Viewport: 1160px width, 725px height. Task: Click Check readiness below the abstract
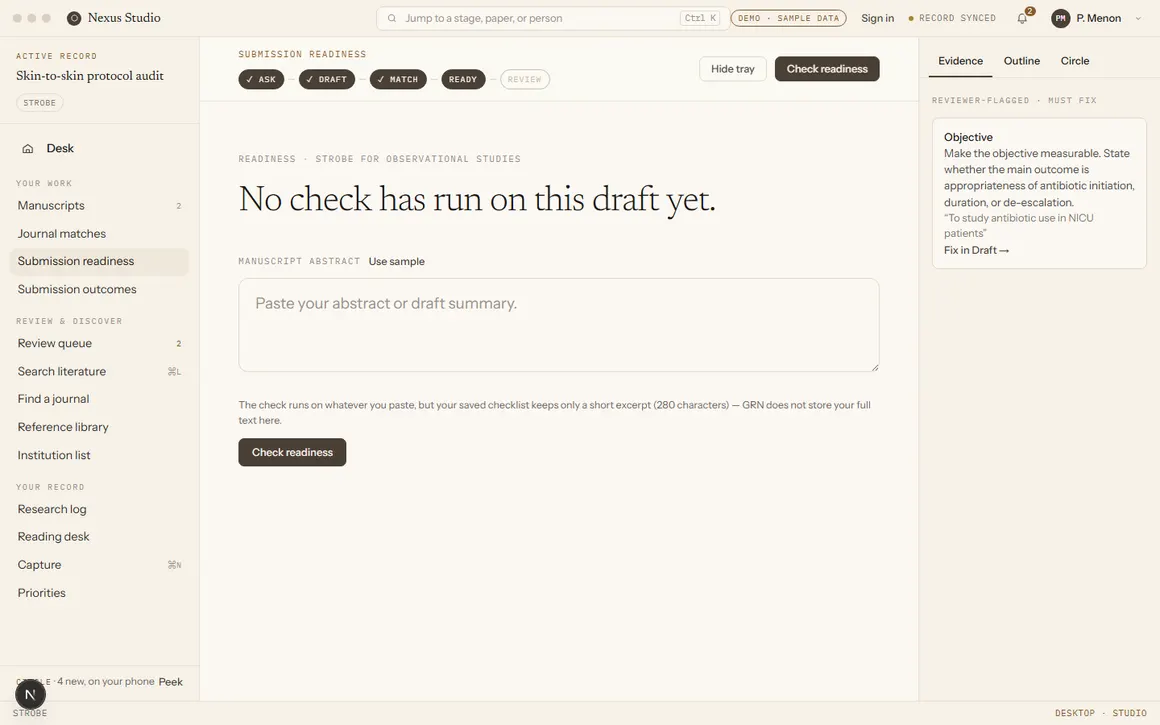292,452
